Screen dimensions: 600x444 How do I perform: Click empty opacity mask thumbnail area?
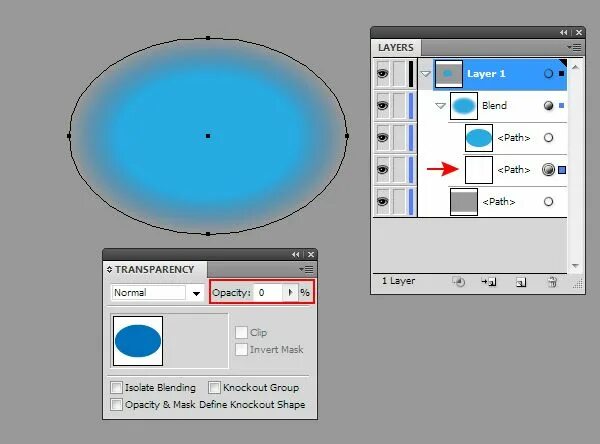click(x=196, y=341)
